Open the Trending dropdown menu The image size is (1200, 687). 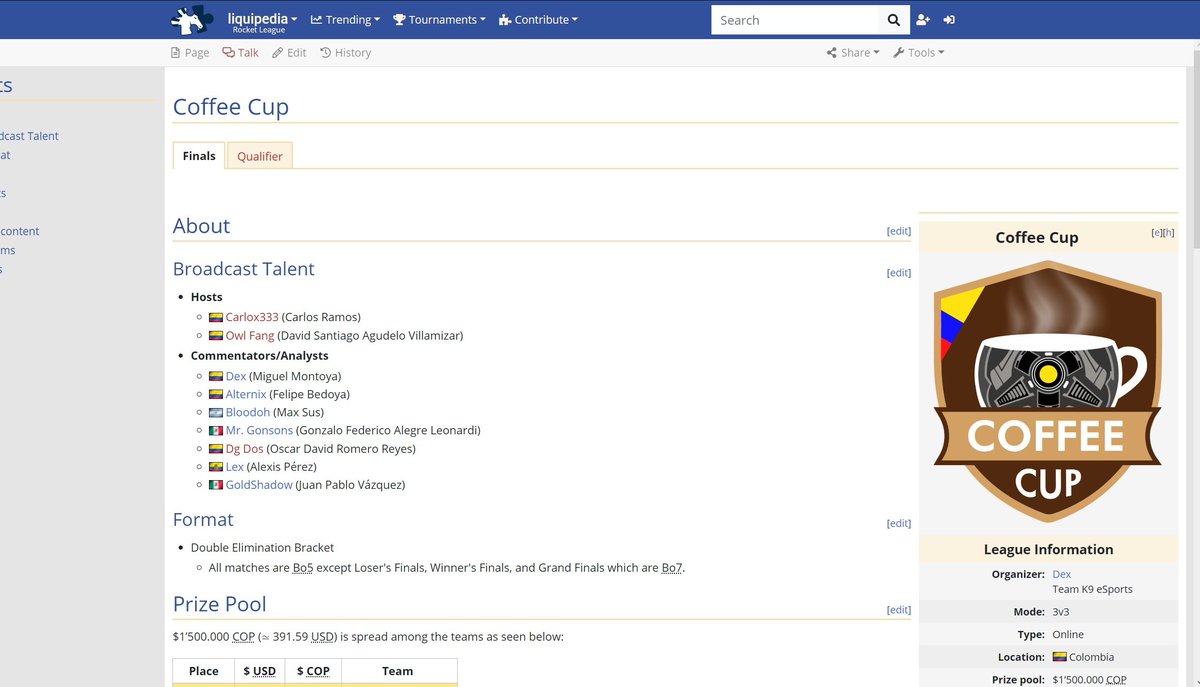pyautogui.click(x=345, y=20)
